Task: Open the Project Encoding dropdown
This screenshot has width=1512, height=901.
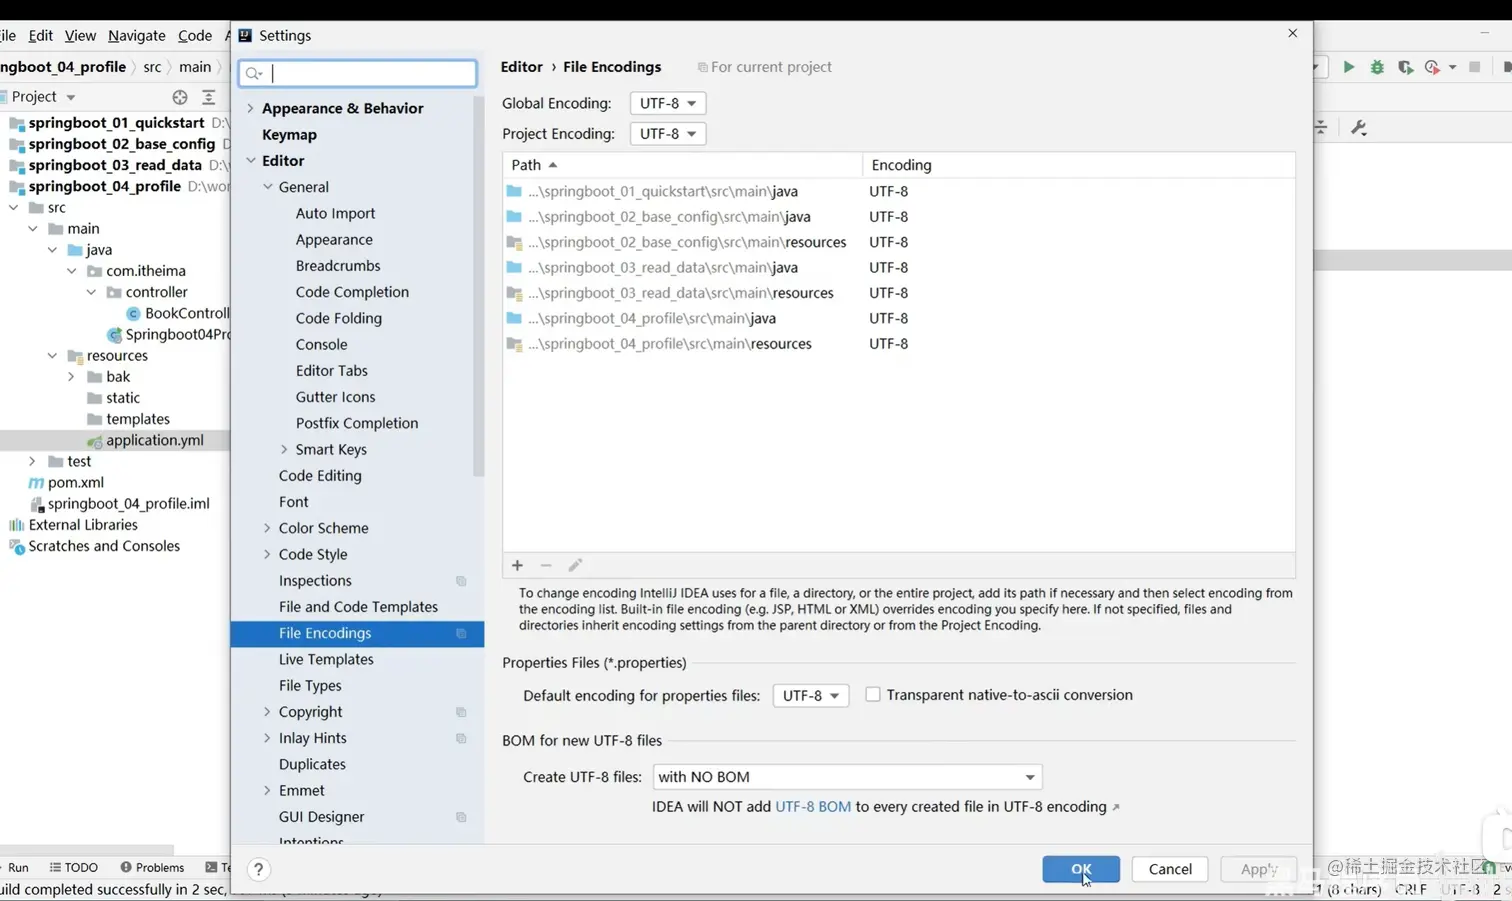Action: (668, 133)
